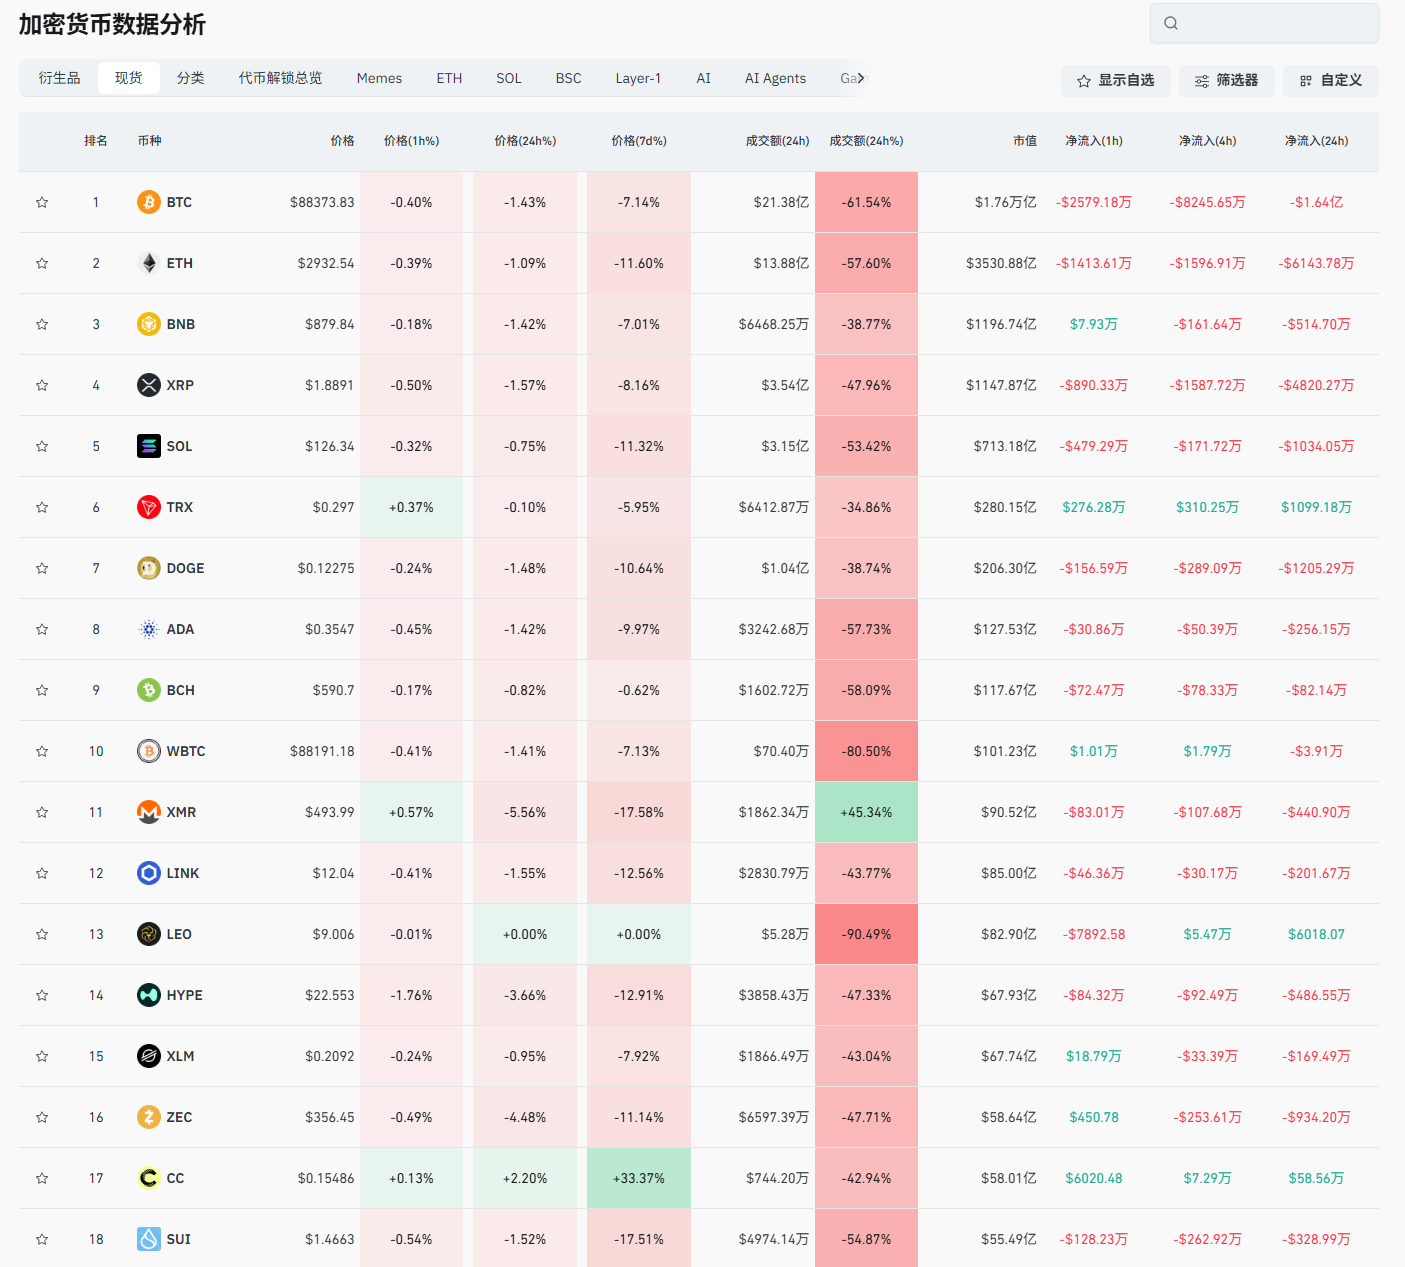Open the 自定义 column customization menu
This screenshot has height=1267, width=1405.
click(1330, 81)
